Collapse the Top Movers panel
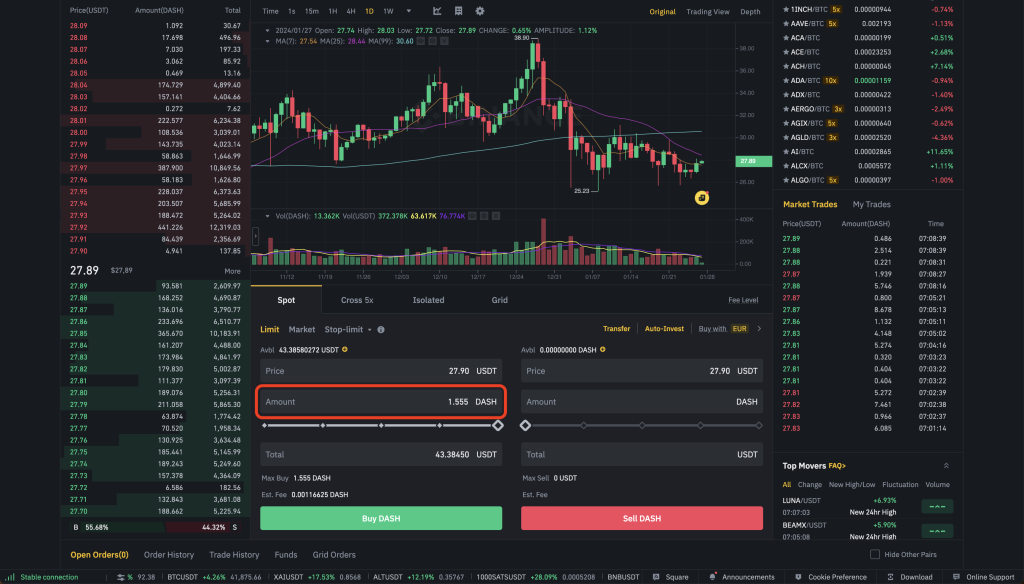This screenshot has height=584, width=1024. click(946, 466)
